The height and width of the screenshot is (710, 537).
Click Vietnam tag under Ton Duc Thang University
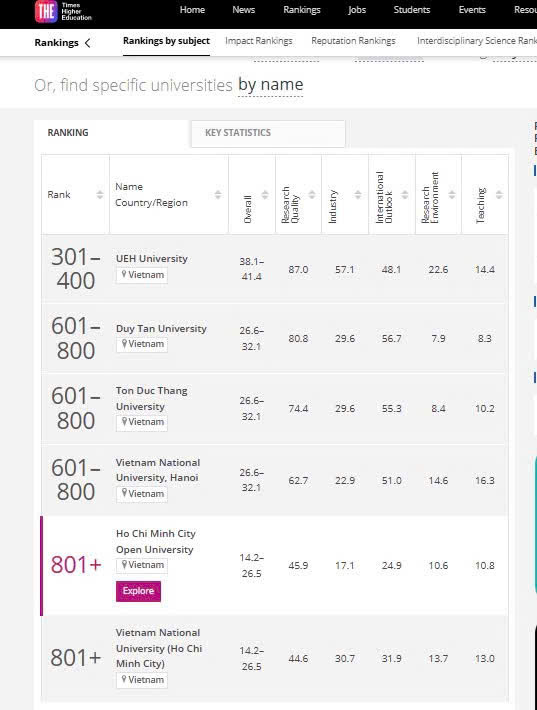pos(142,422)
